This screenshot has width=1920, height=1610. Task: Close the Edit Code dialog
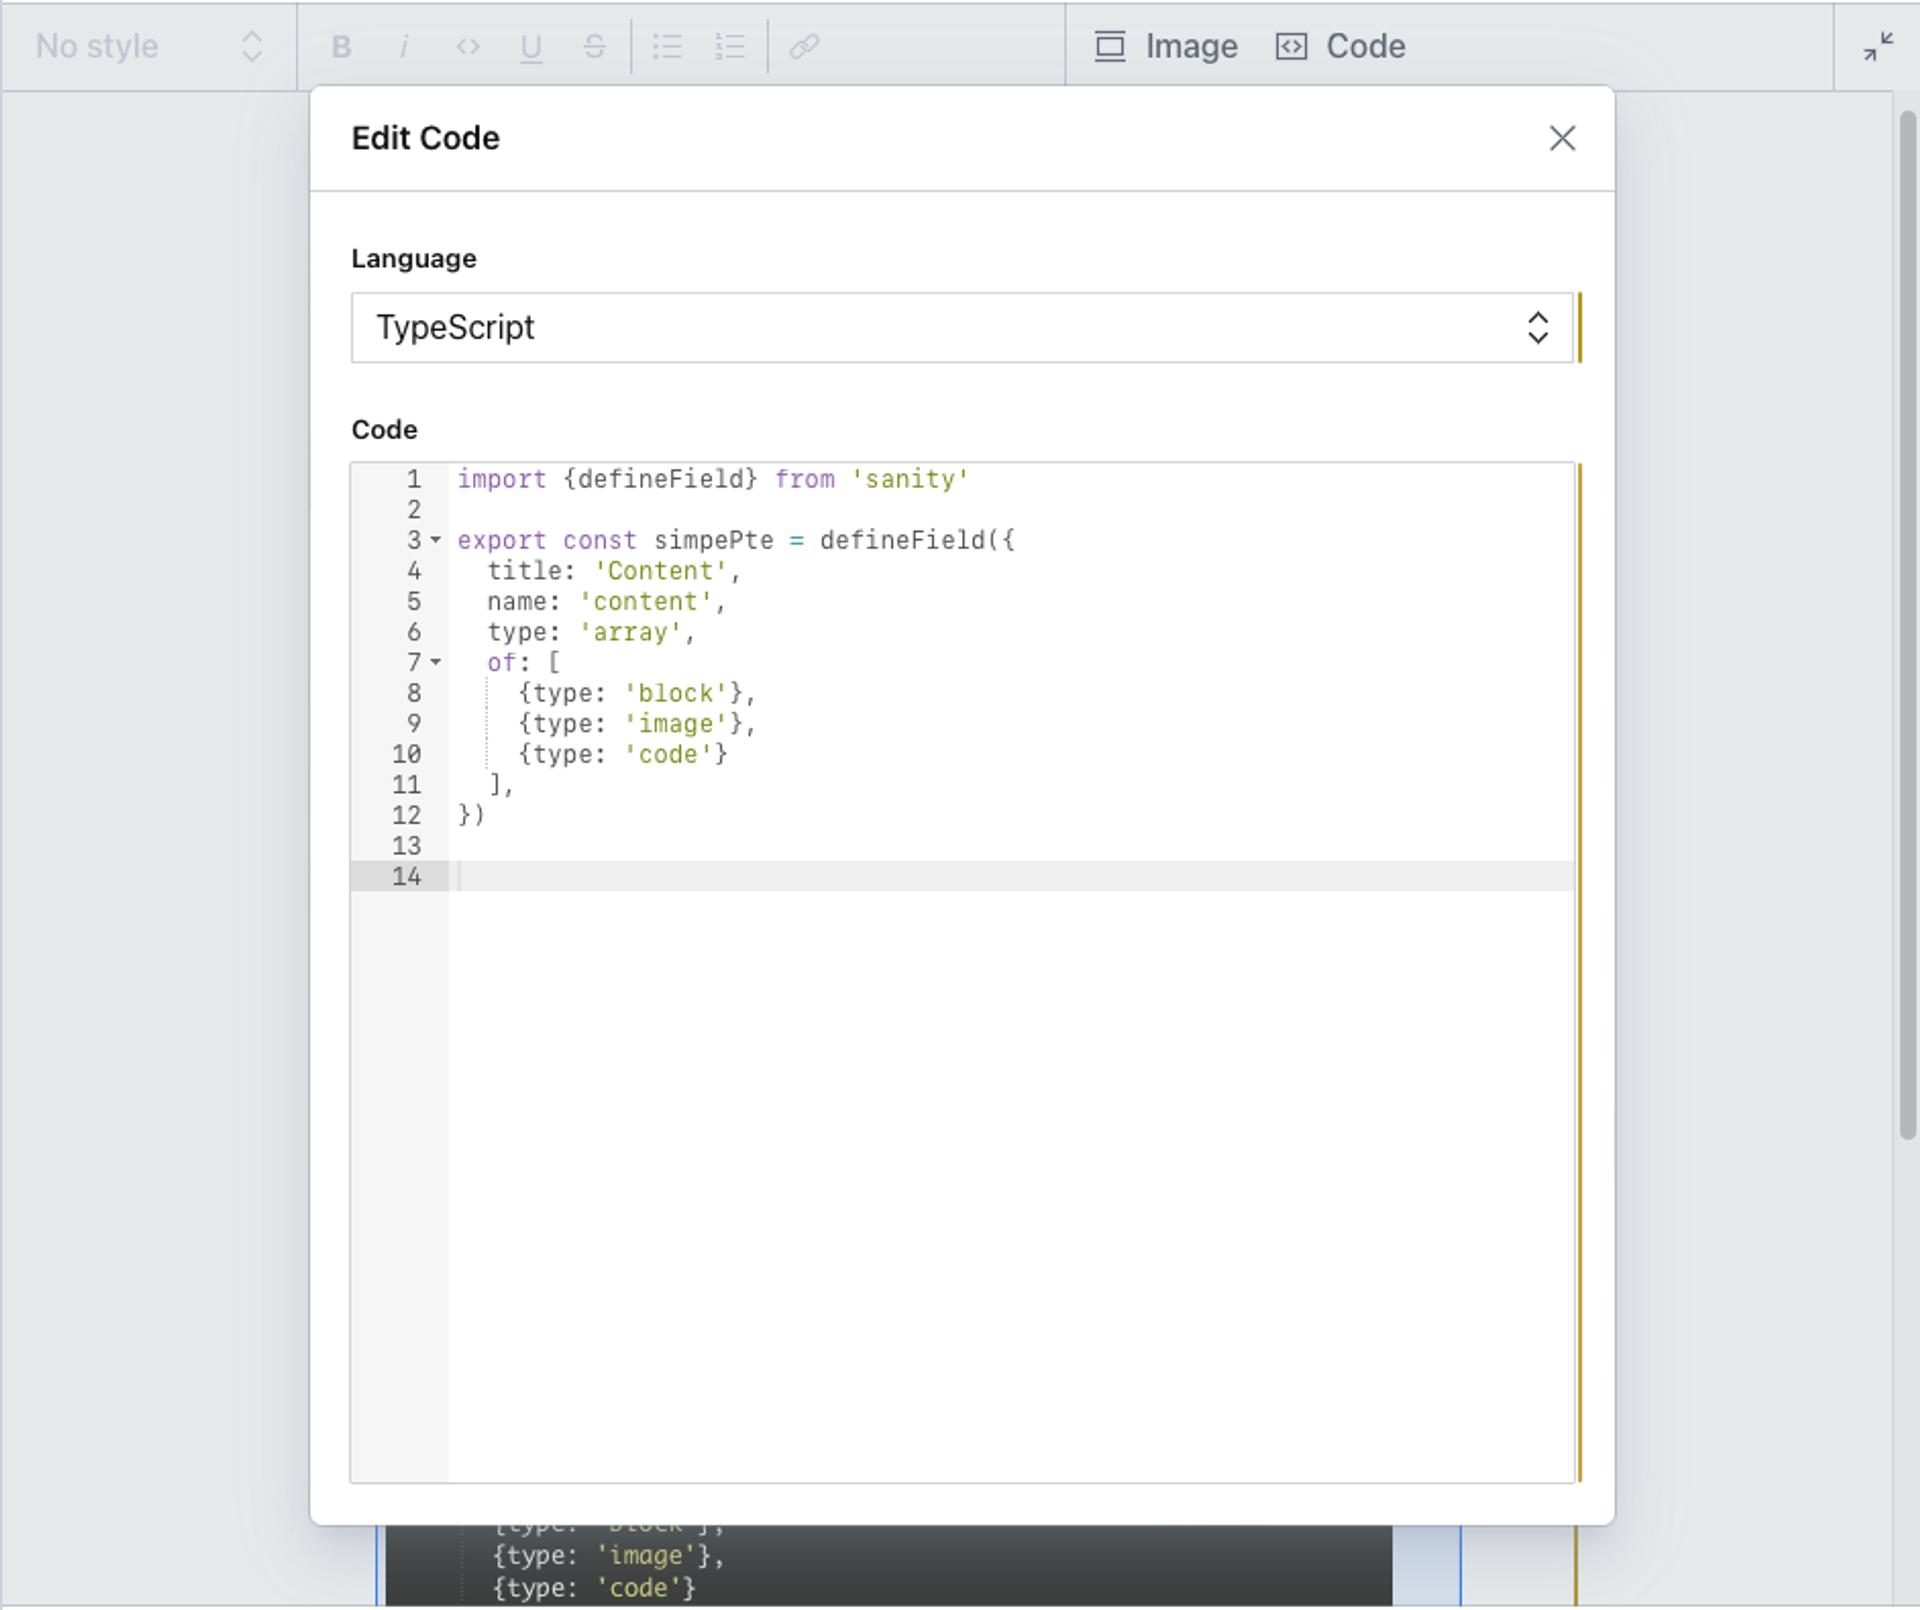coord(1562,138)
